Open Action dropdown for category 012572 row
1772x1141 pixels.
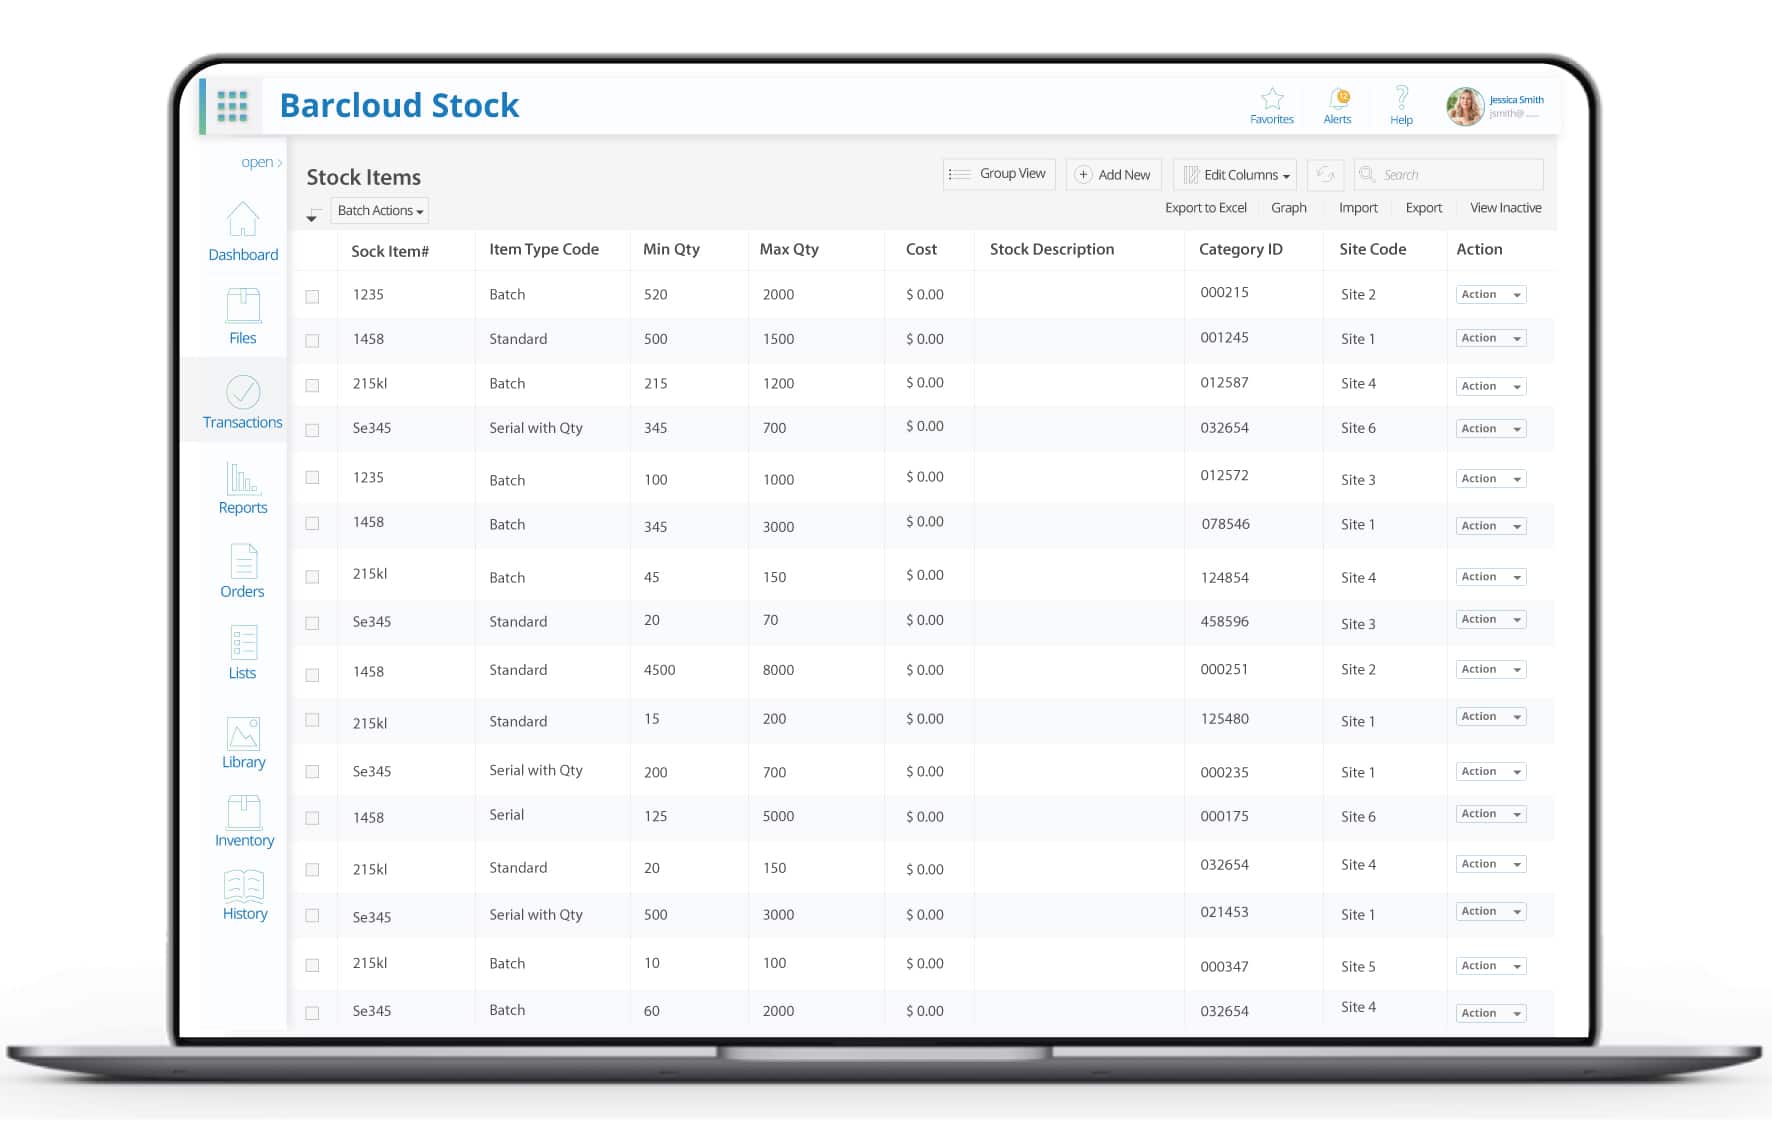[1491, 478]
